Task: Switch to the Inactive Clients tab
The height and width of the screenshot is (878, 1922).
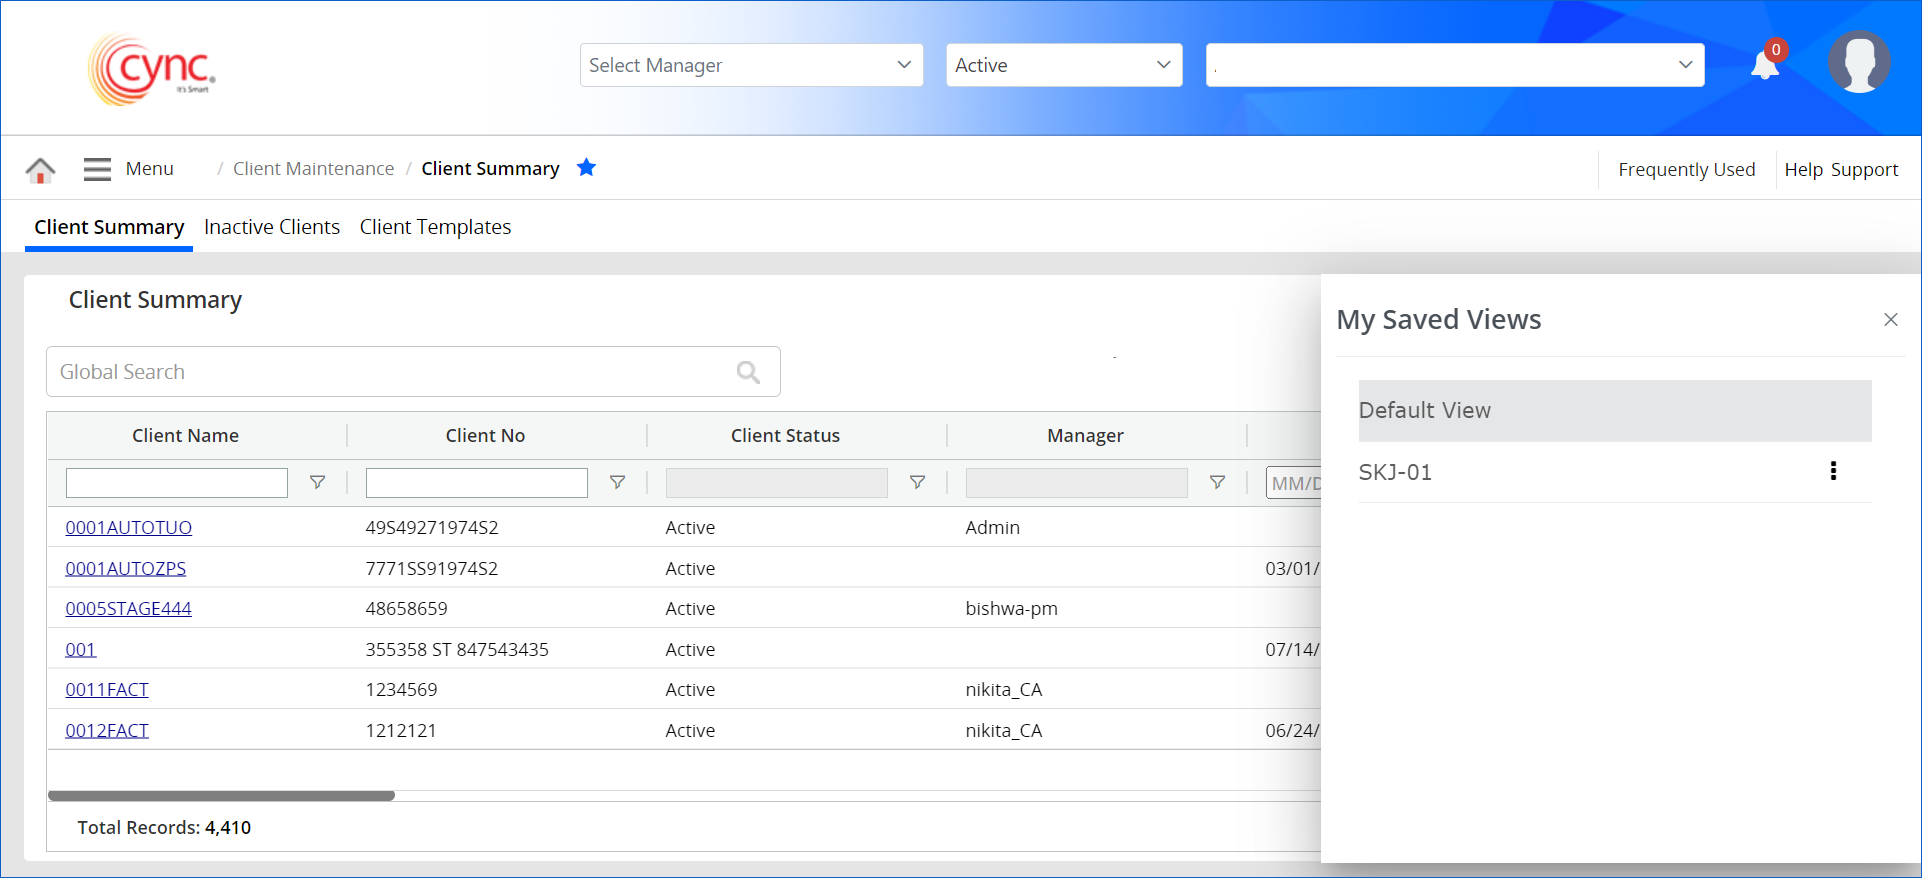Action: pos(272,227)
